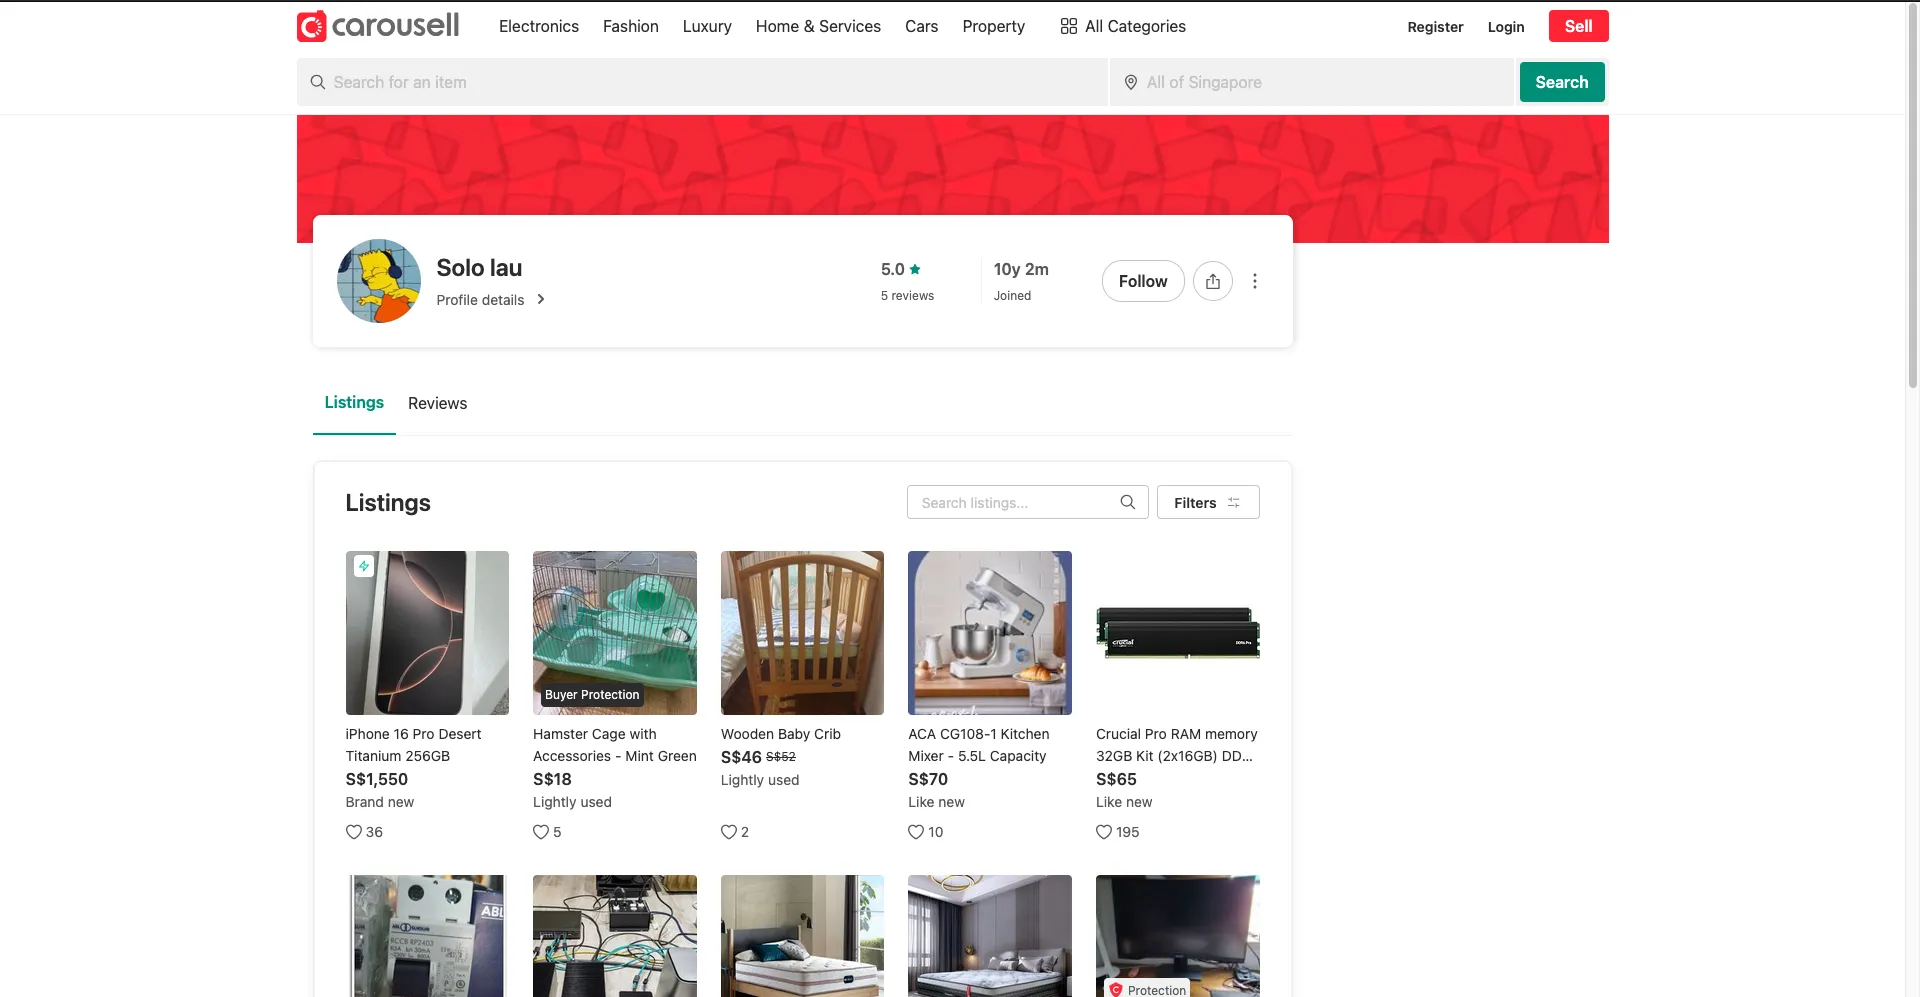Image resolution: width=1920 pixels, height=997 pixels.
Task: Click Solo lau's profile avatar
Action: point(379,281)
